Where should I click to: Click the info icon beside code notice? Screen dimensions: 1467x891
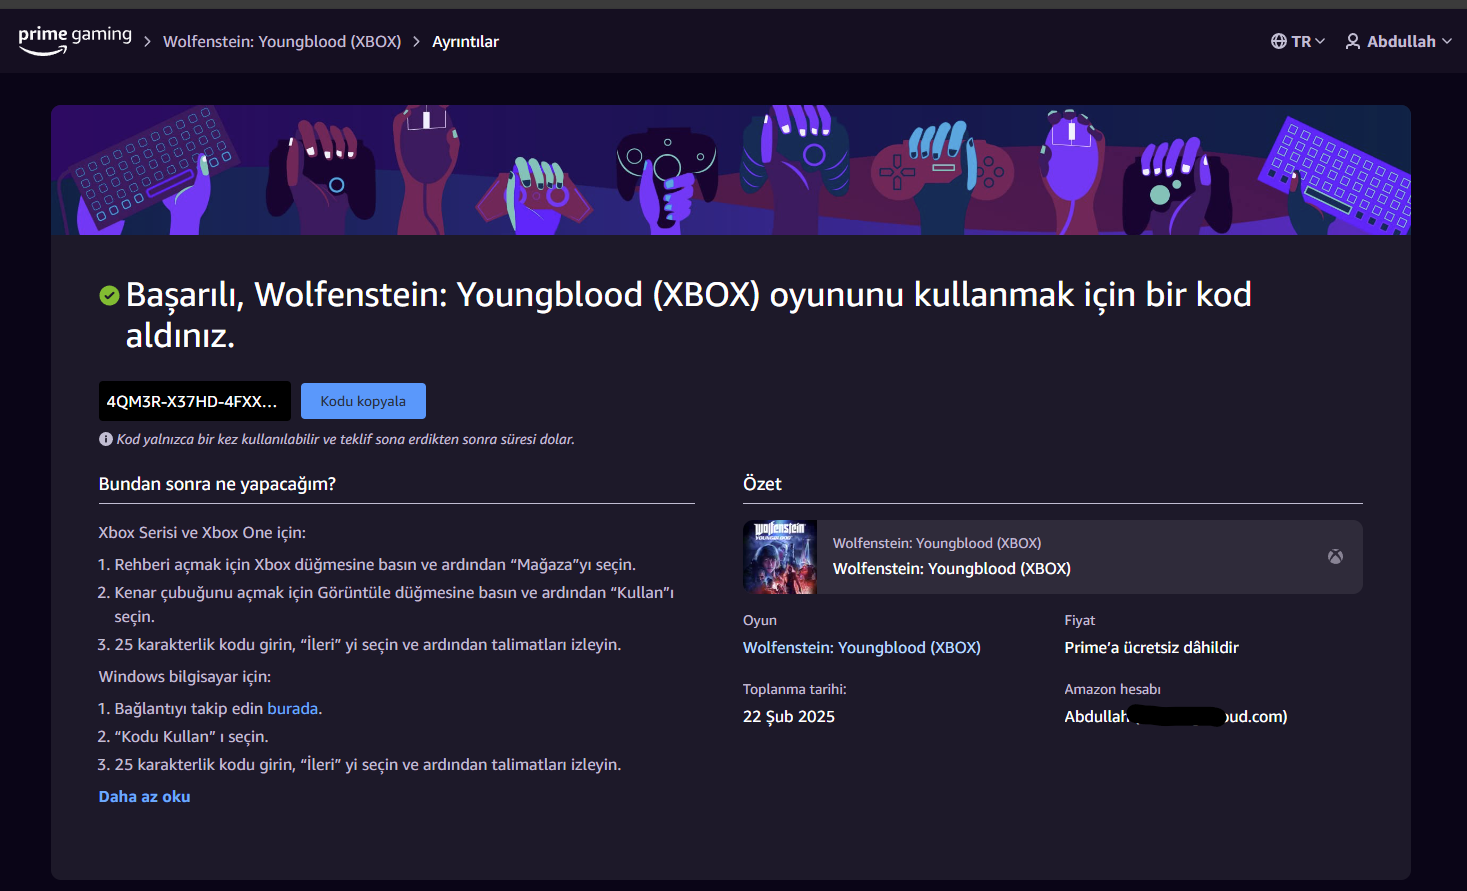(x=106, y=439)
